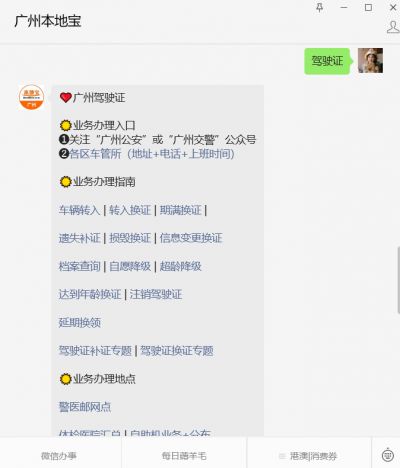Viewport: 400px width, 468px height.
Task: Click the chat vertical scrollbar thumb
Action: [398, 280]
